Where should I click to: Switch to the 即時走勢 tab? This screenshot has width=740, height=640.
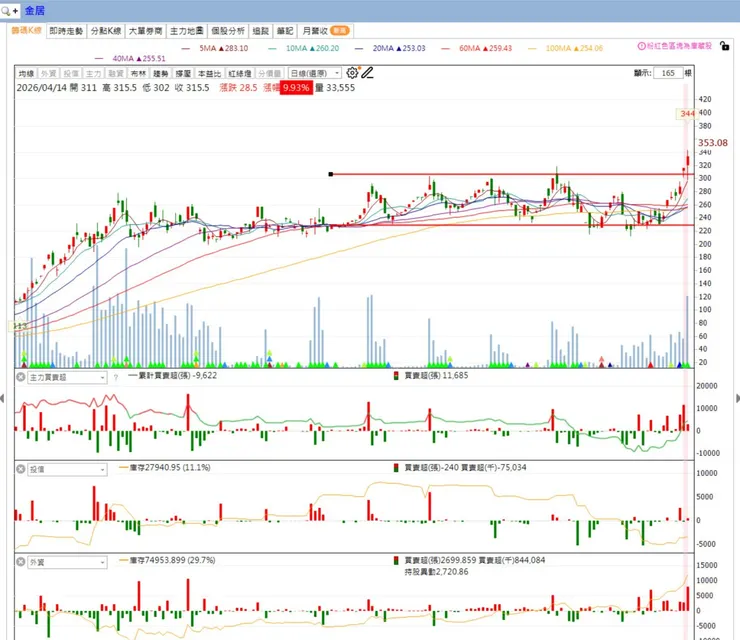coord(66,31)
